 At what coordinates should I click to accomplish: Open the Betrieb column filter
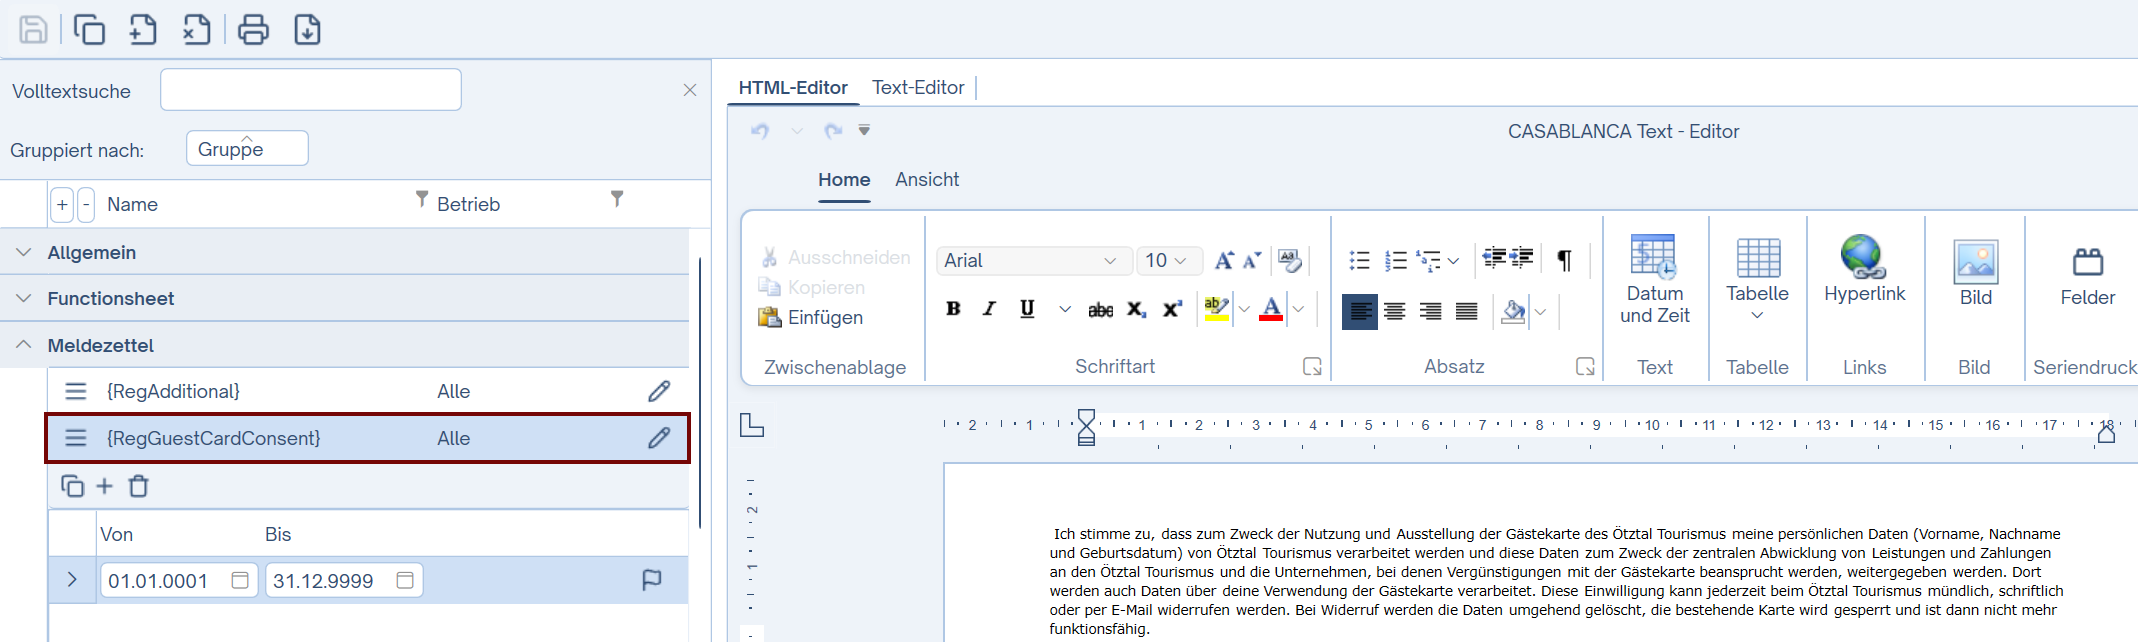[617, 199]
